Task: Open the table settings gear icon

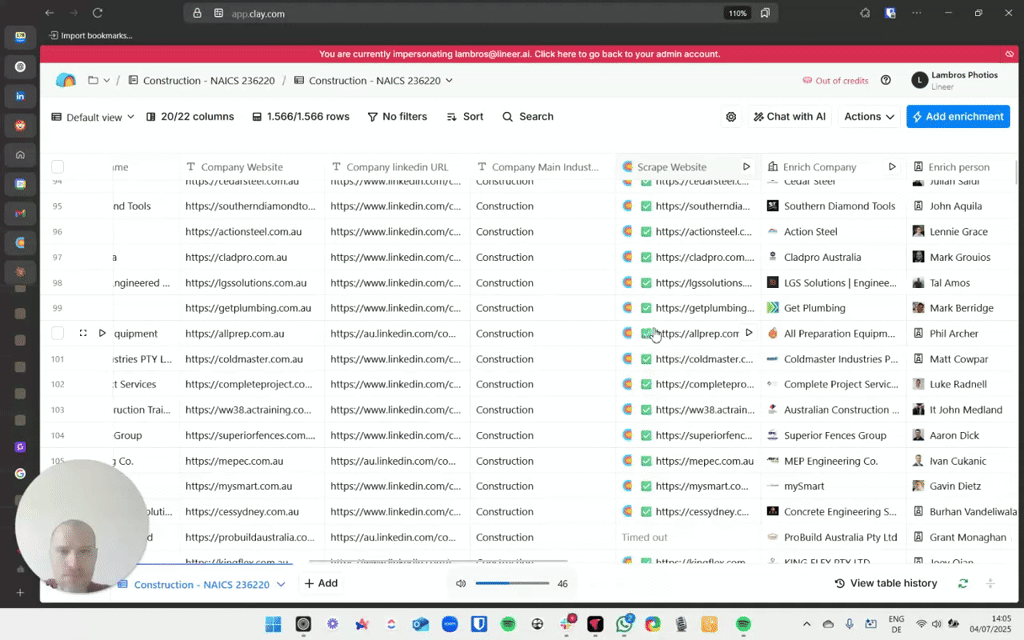Action: (731, 117)
